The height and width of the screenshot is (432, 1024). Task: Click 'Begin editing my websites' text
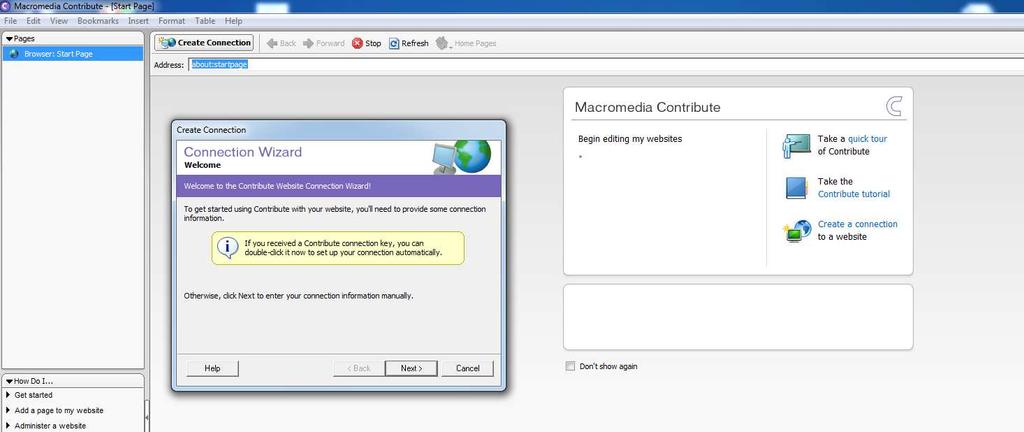(630, 139)
